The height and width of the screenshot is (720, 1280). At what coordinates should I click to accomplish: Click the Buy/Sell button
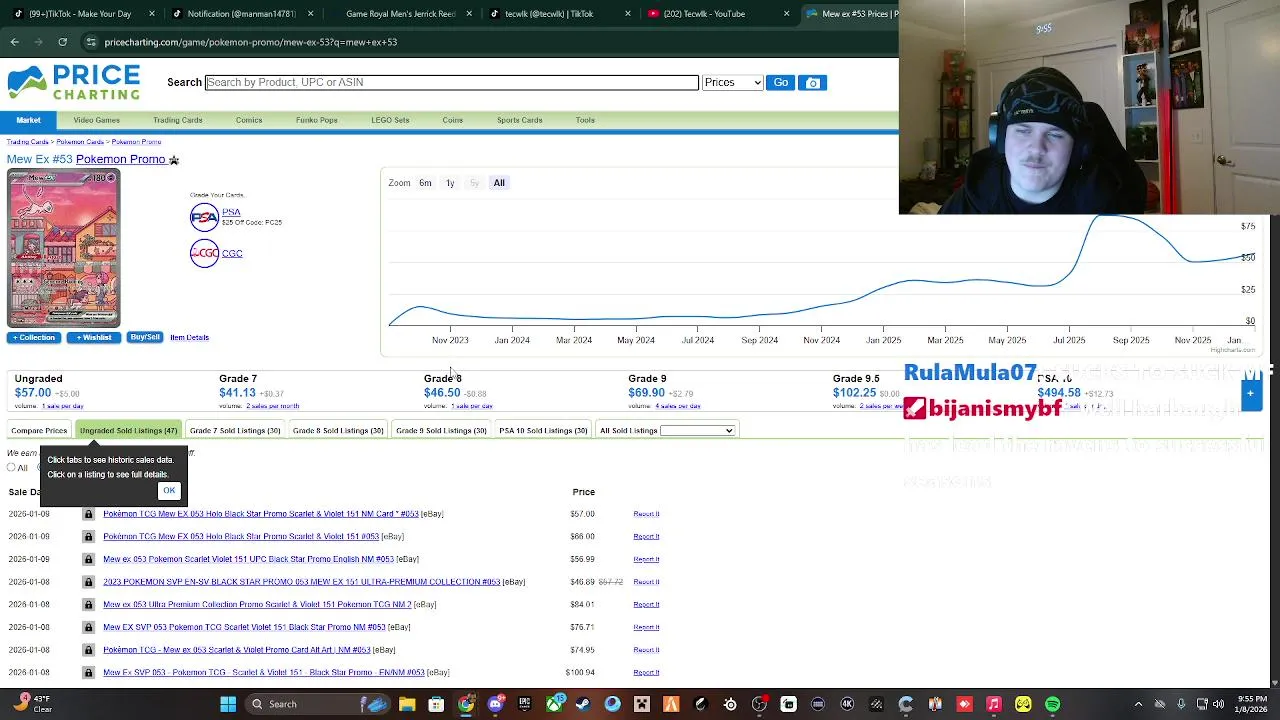(145, 338)
